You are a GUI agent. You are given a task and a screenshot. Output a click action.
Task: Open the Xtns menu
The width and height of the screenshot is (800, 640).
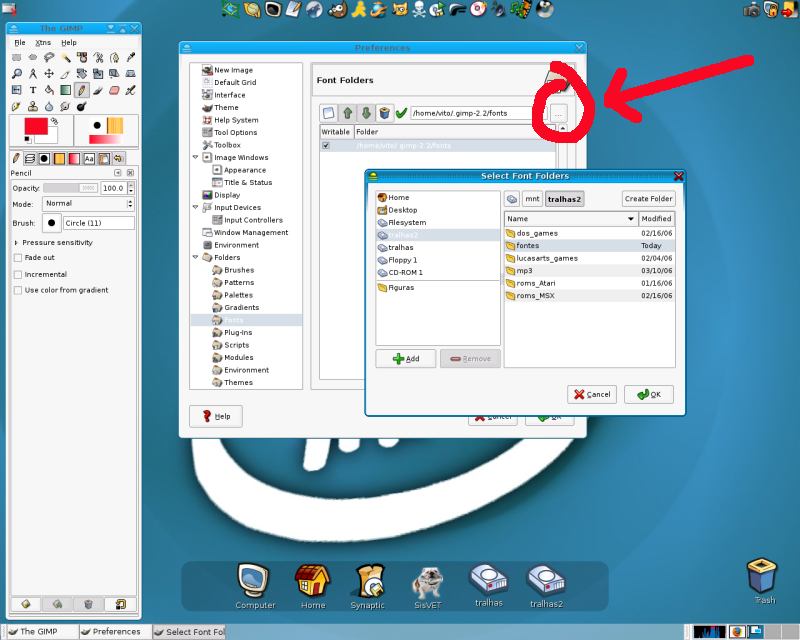[x=43, y=43]
